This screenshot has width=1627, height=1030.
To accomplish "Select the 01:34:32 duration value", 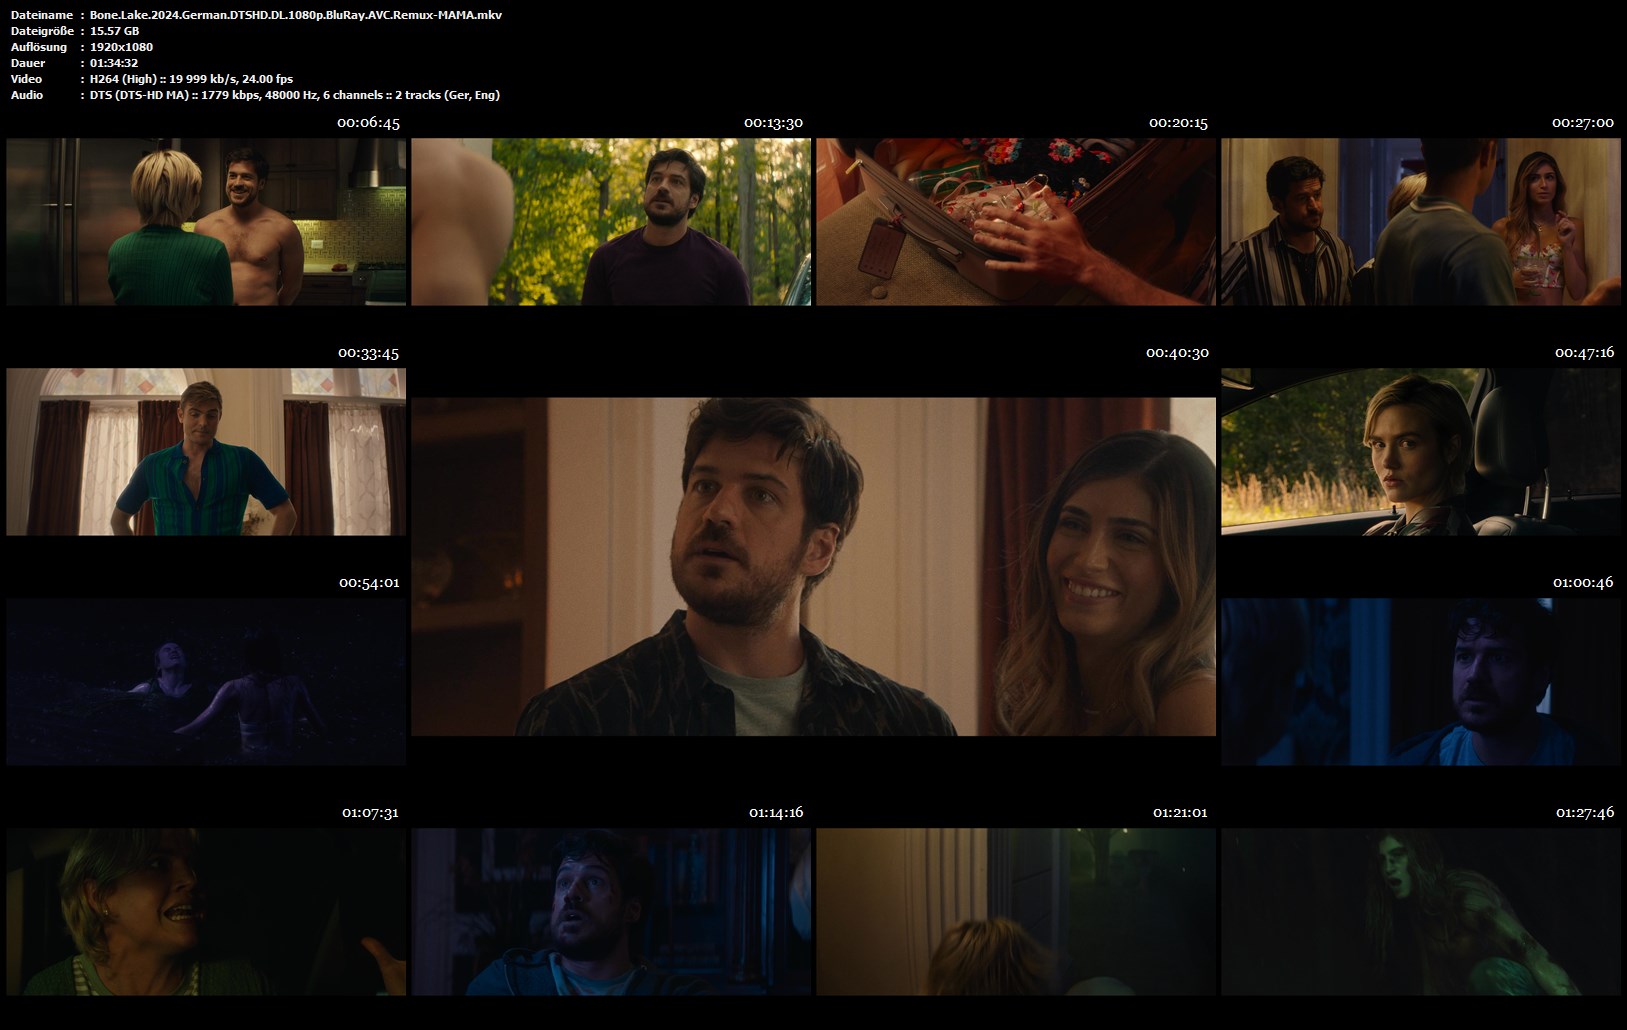I will tap(114, 63).
